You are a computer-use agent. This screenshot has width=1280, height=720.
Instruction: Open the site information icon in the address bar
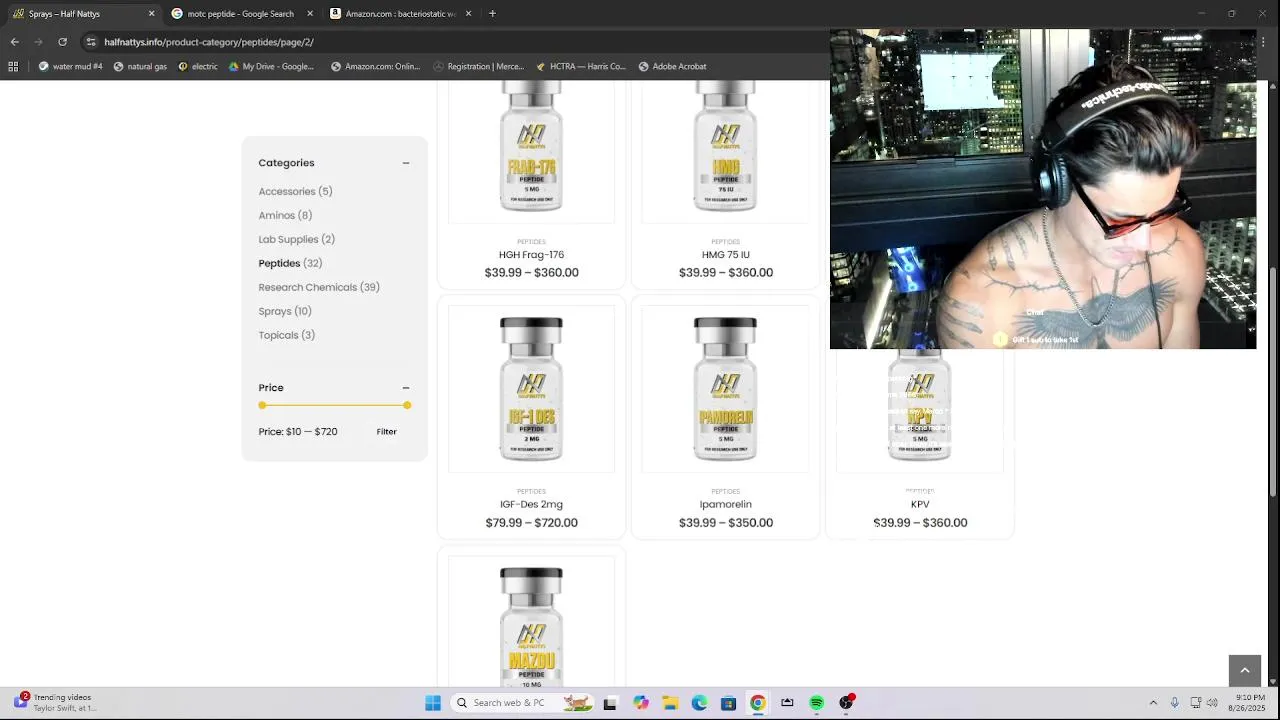(x=91, y=42)
